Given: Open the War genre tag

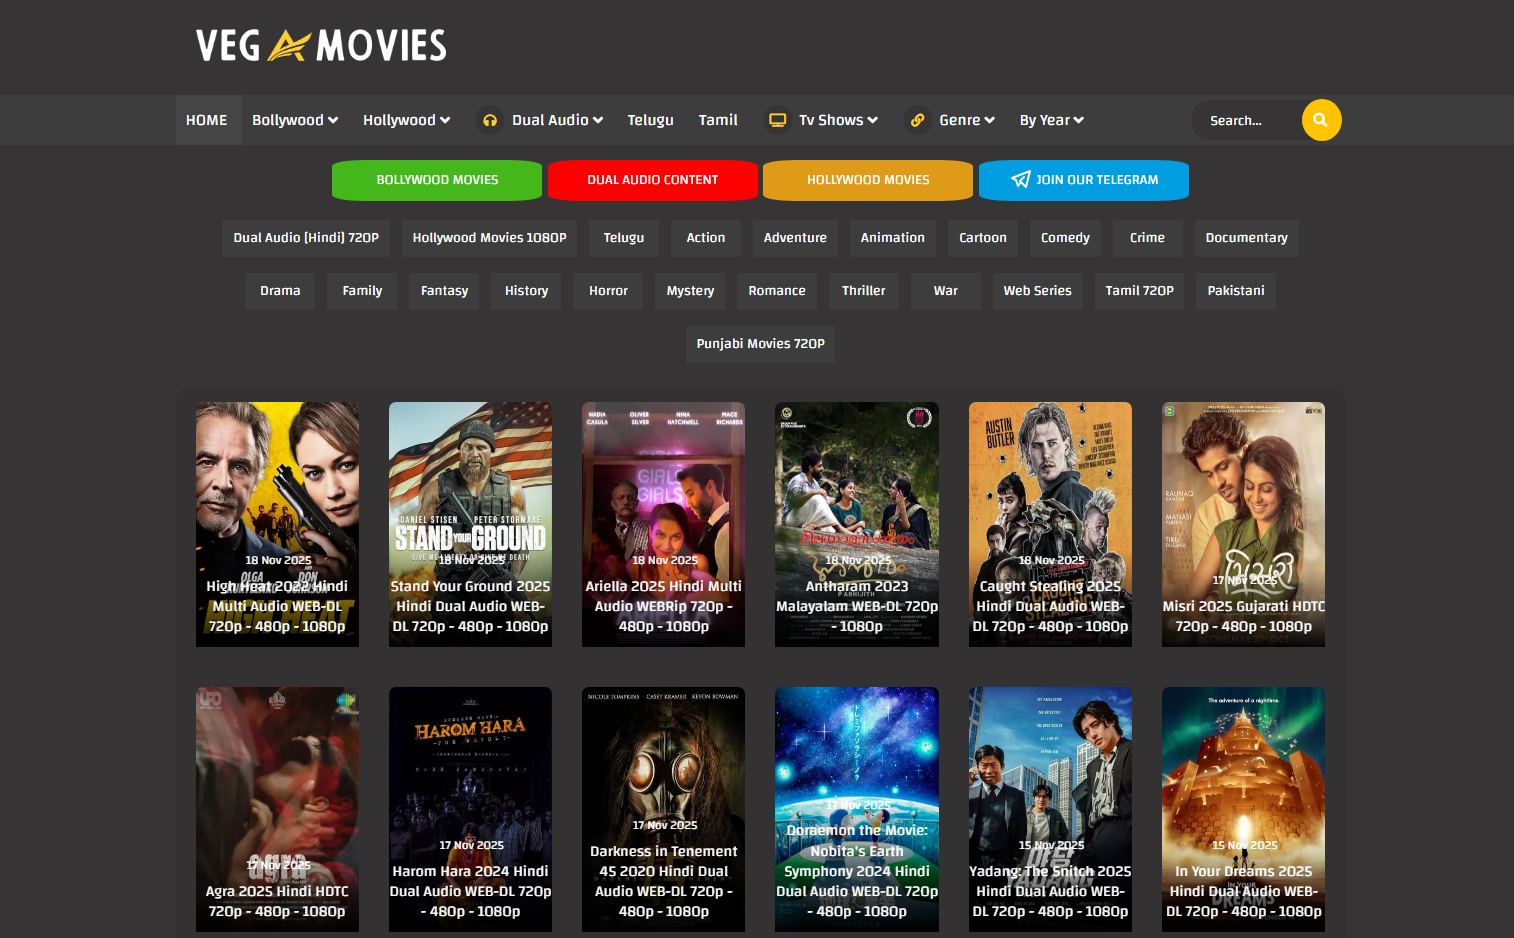Looking at the screenshot, I should point(946,291).
